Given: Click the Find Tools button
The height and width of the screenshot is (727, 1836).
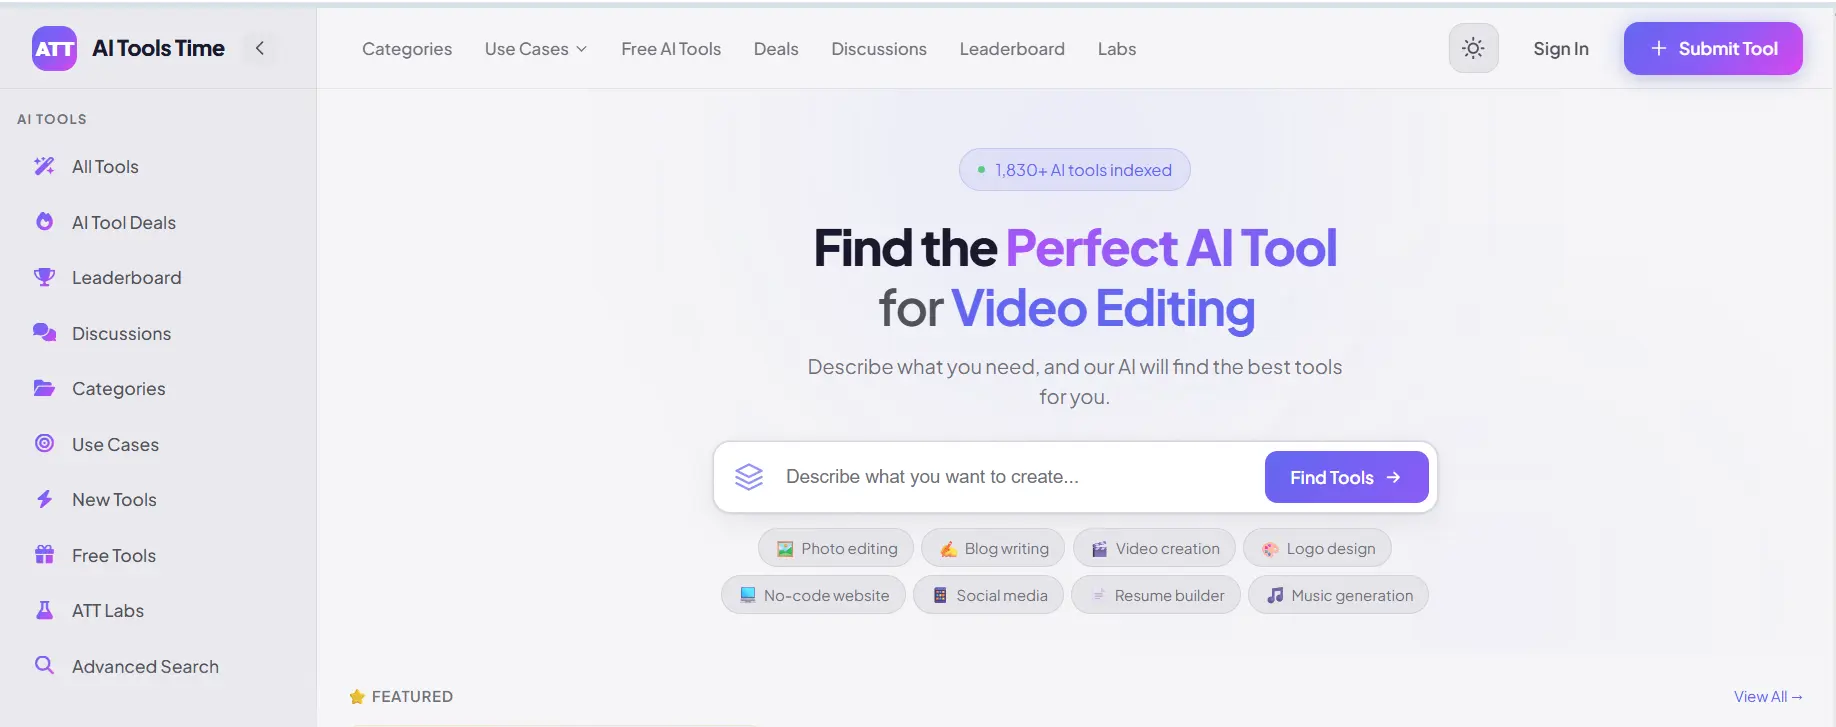Looking at the screenshot, I should pyautogui.click(x=1346, y=477).
